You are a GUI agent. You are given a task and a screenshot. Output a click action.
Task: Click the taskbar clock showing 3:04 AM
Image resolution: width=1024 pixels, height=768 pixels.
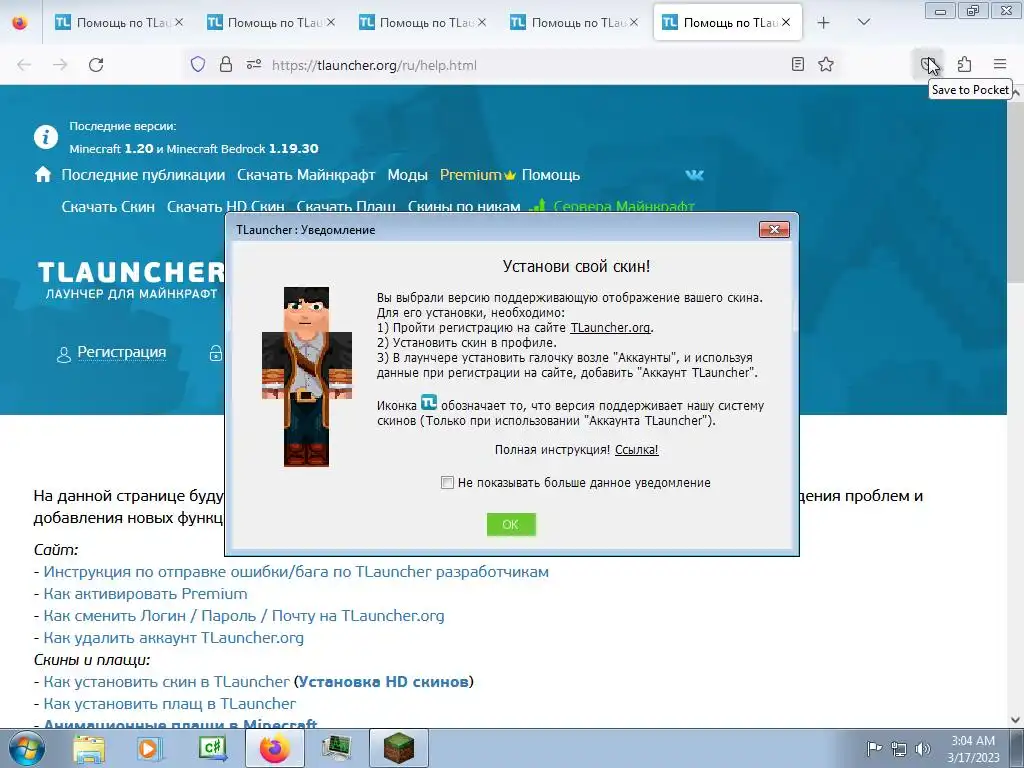click(x=973, y=749)
